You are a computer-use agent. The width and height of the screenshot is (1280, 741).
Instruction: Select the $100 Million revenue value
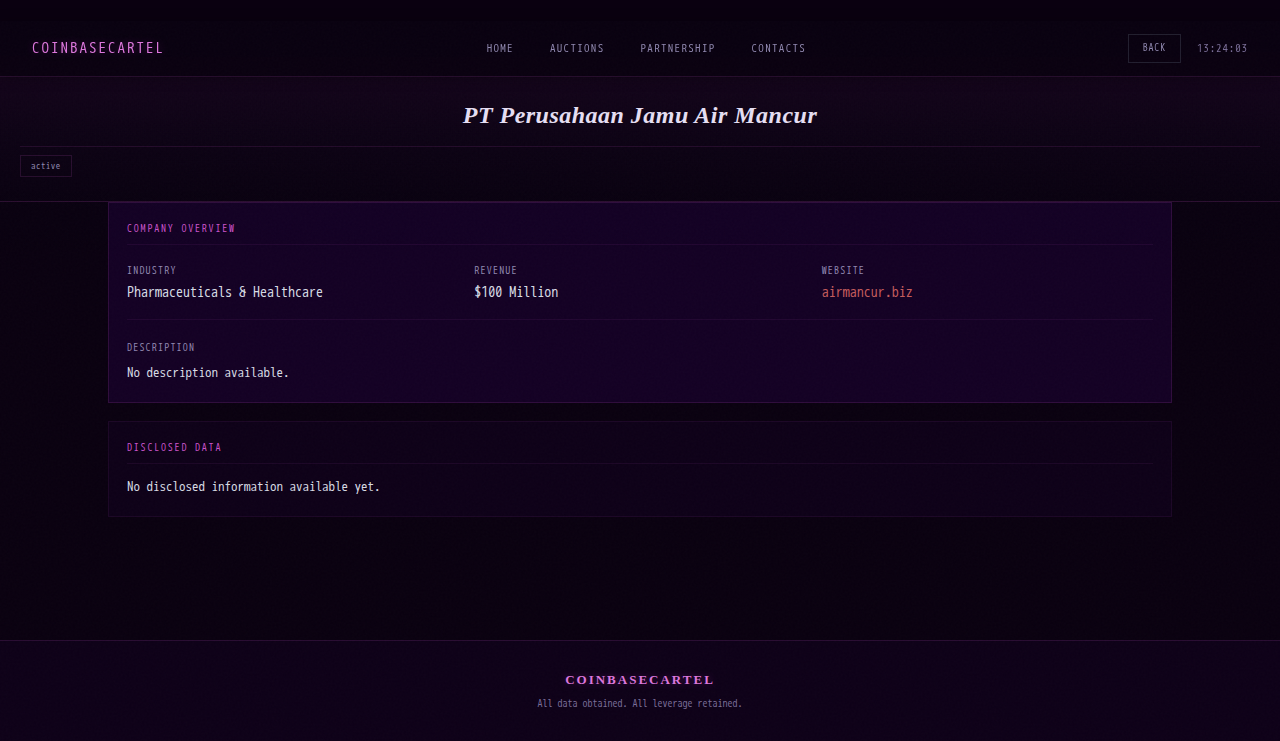[516, 292]
